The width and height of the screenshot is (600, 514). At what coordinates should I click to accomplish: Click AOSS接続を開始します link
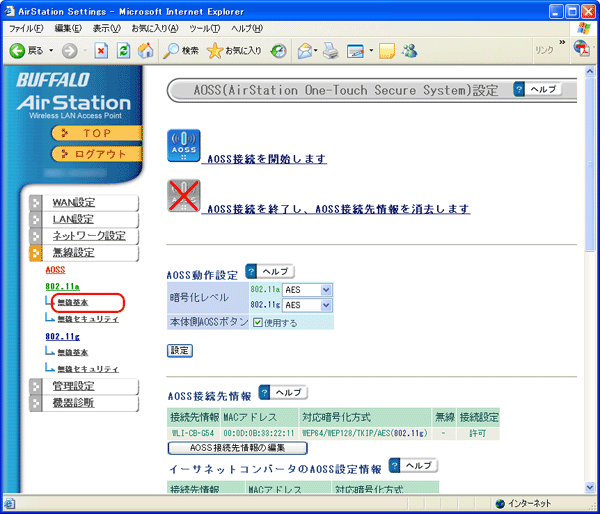coord(266,158)
